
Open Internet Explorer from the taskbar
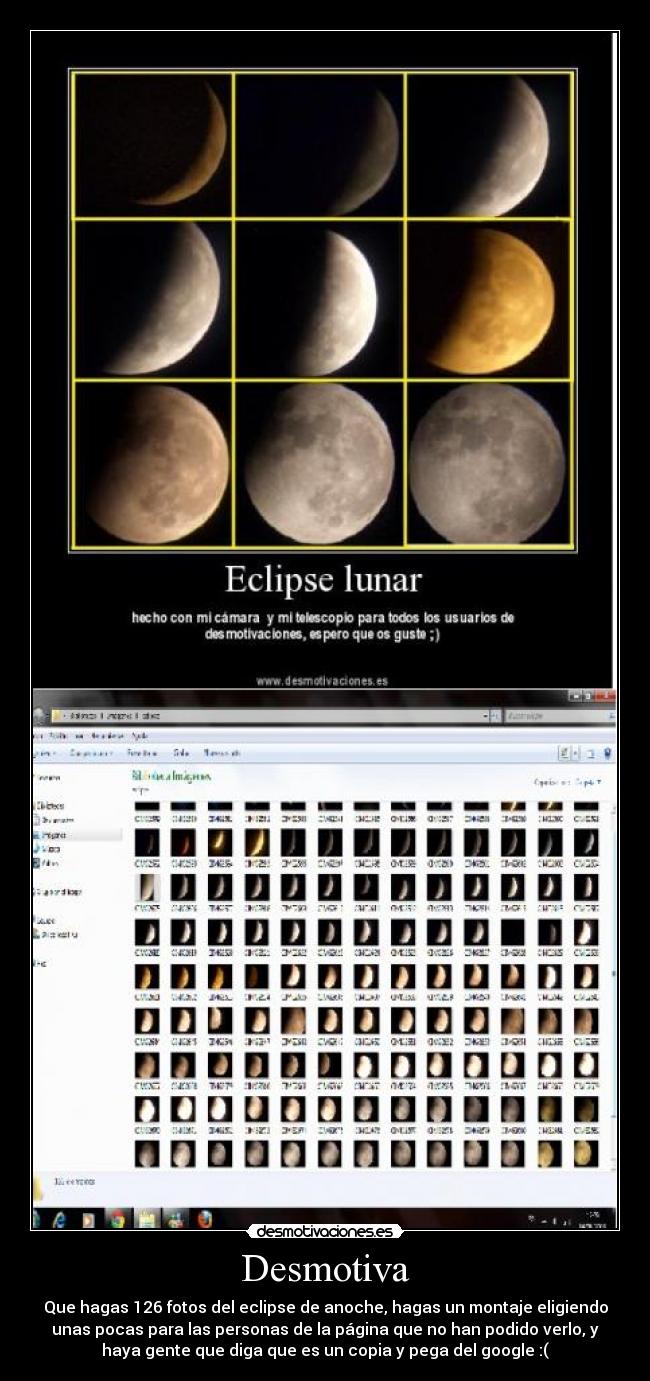click(59, 1219)
